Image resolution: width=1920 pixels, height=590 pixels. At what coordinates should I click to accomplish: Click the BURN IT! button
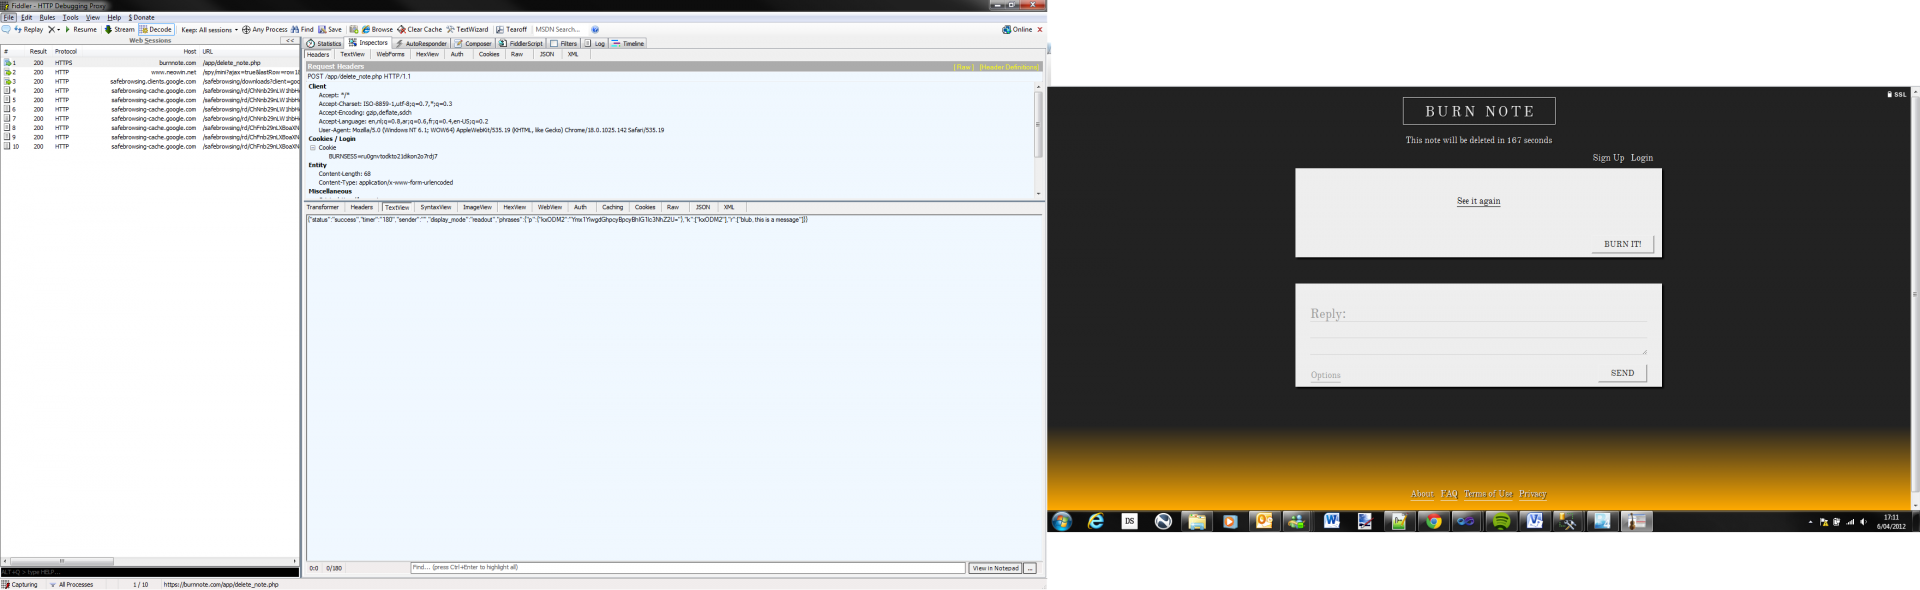click(x=1622, y=244)
